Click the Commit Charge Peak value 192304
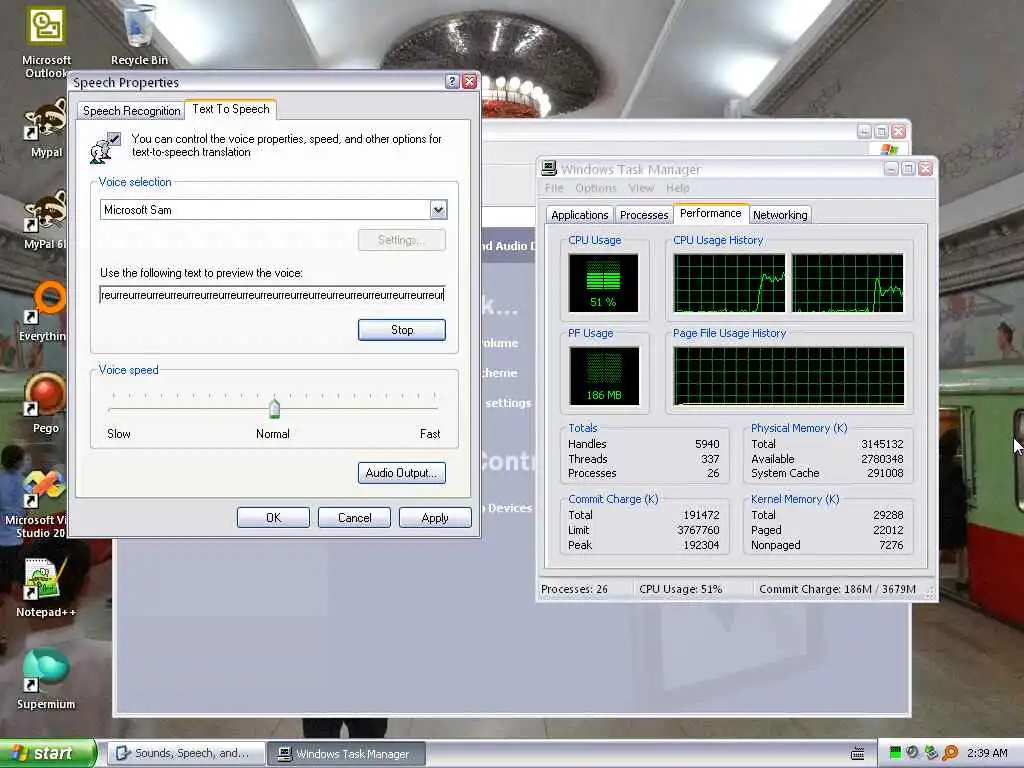Viewport: 1024px width, 768px height. (701, 545)
